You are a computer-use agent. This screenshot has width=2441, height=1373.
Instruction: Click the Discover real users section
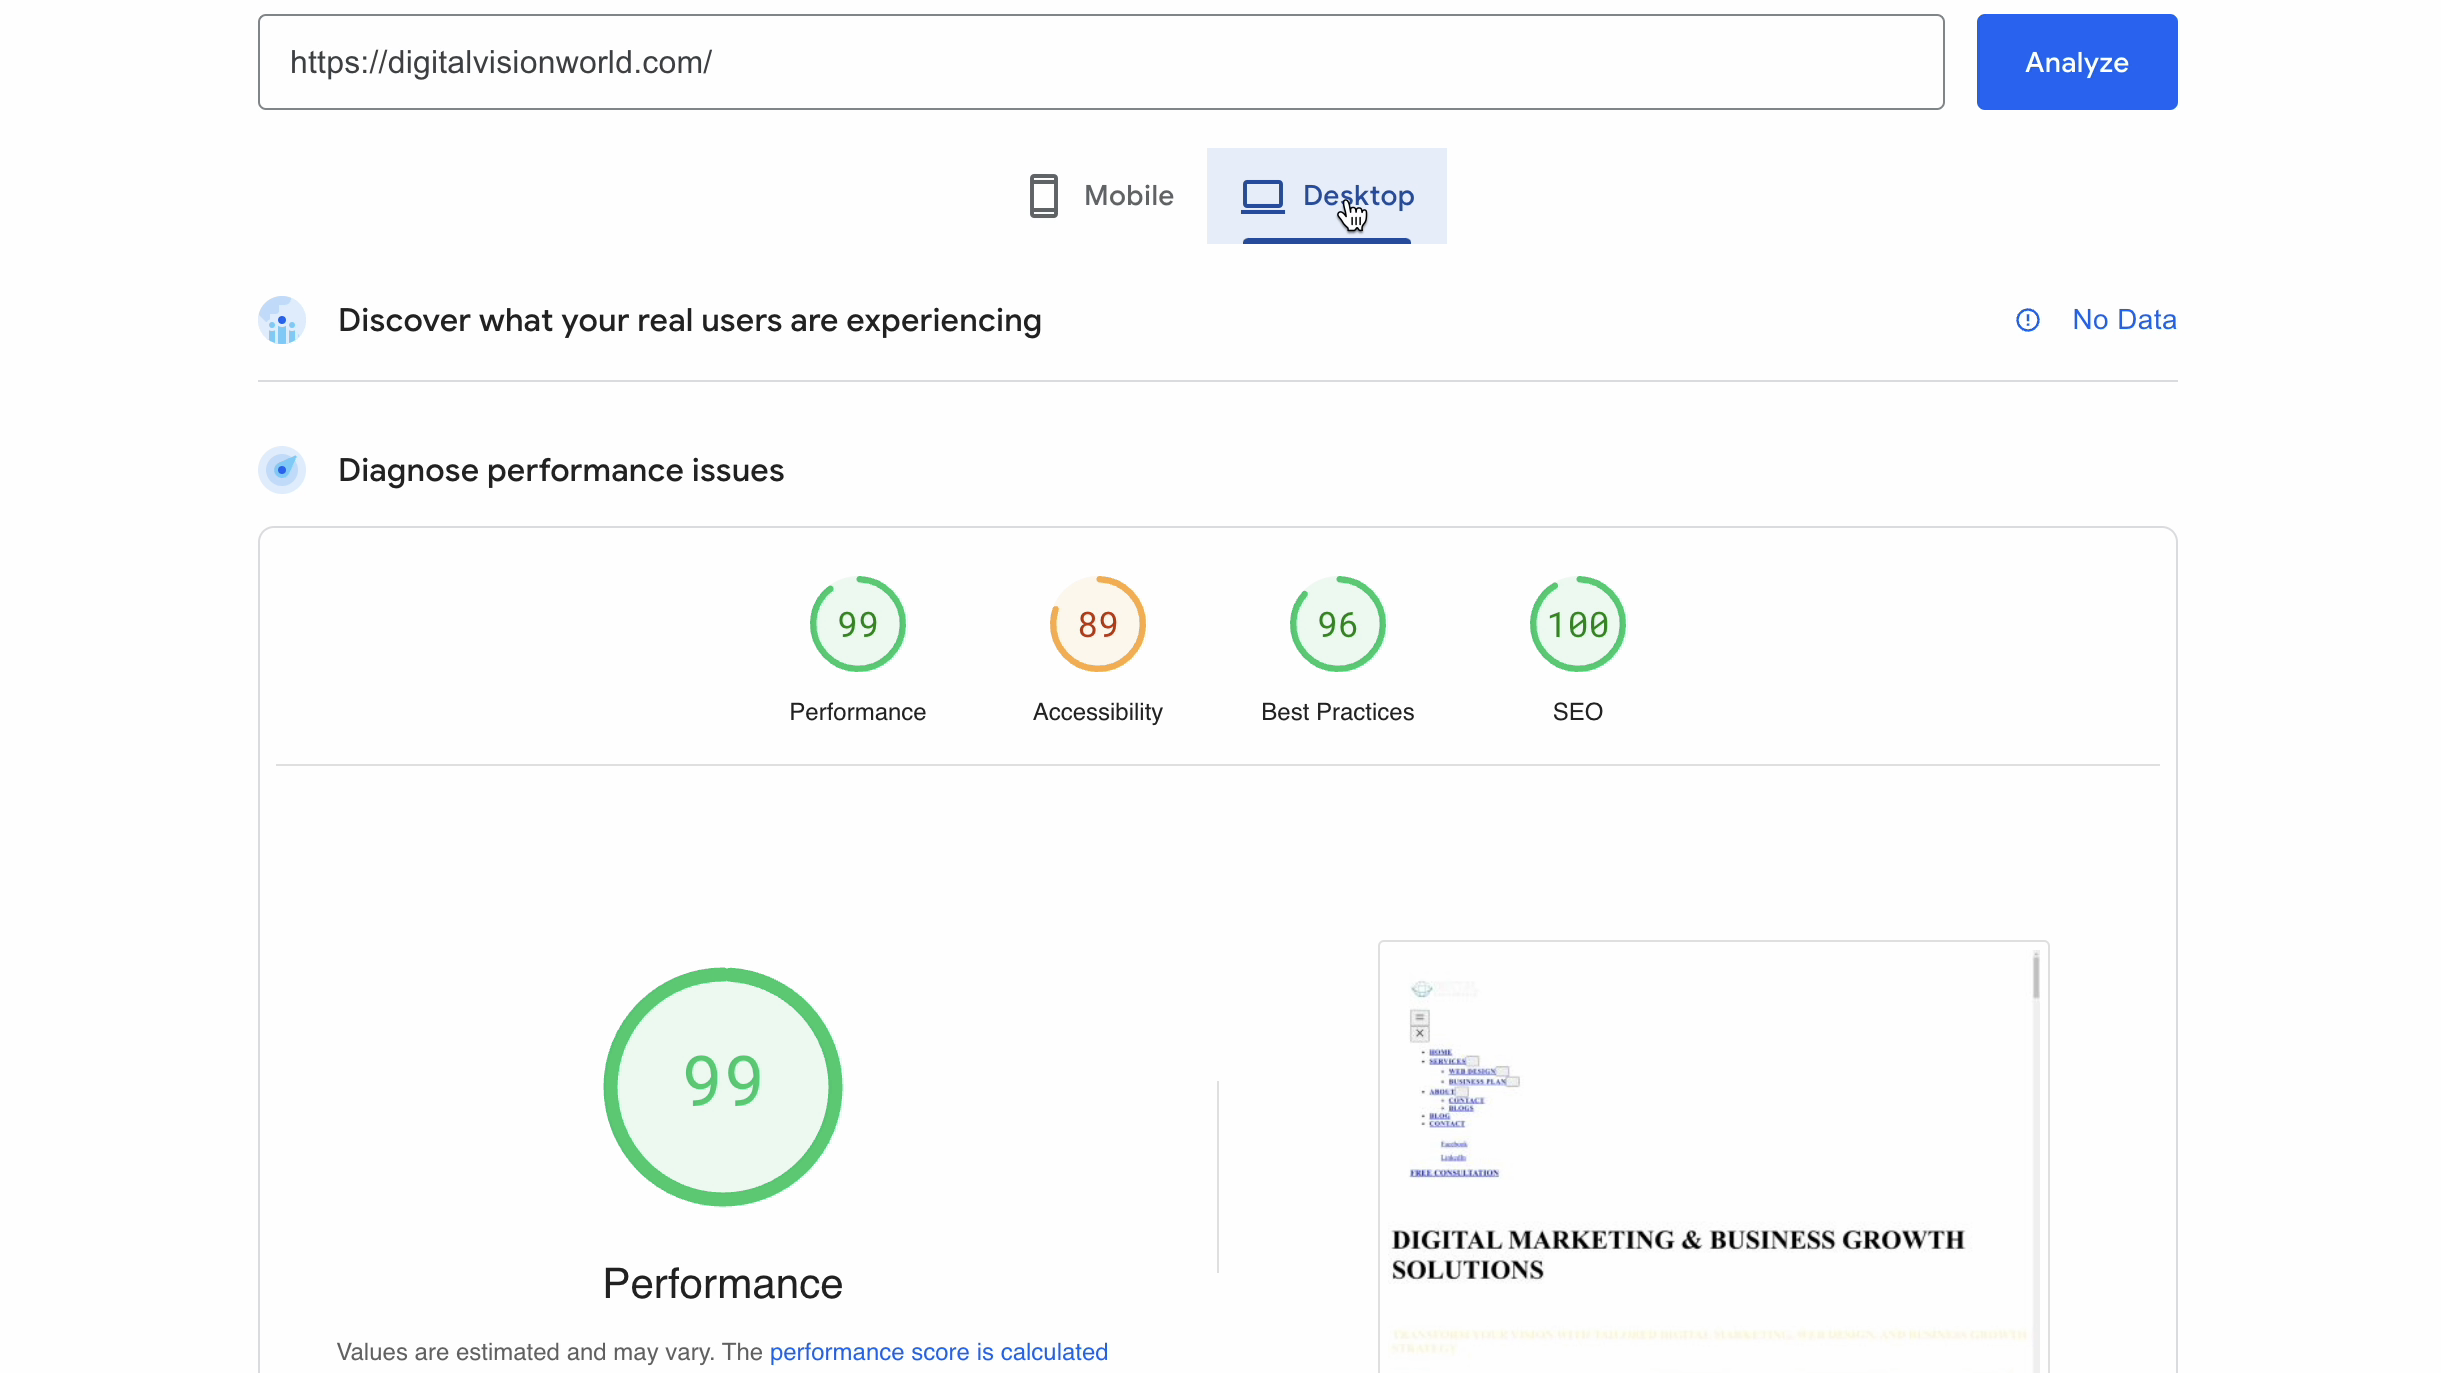tap(689, 319)
